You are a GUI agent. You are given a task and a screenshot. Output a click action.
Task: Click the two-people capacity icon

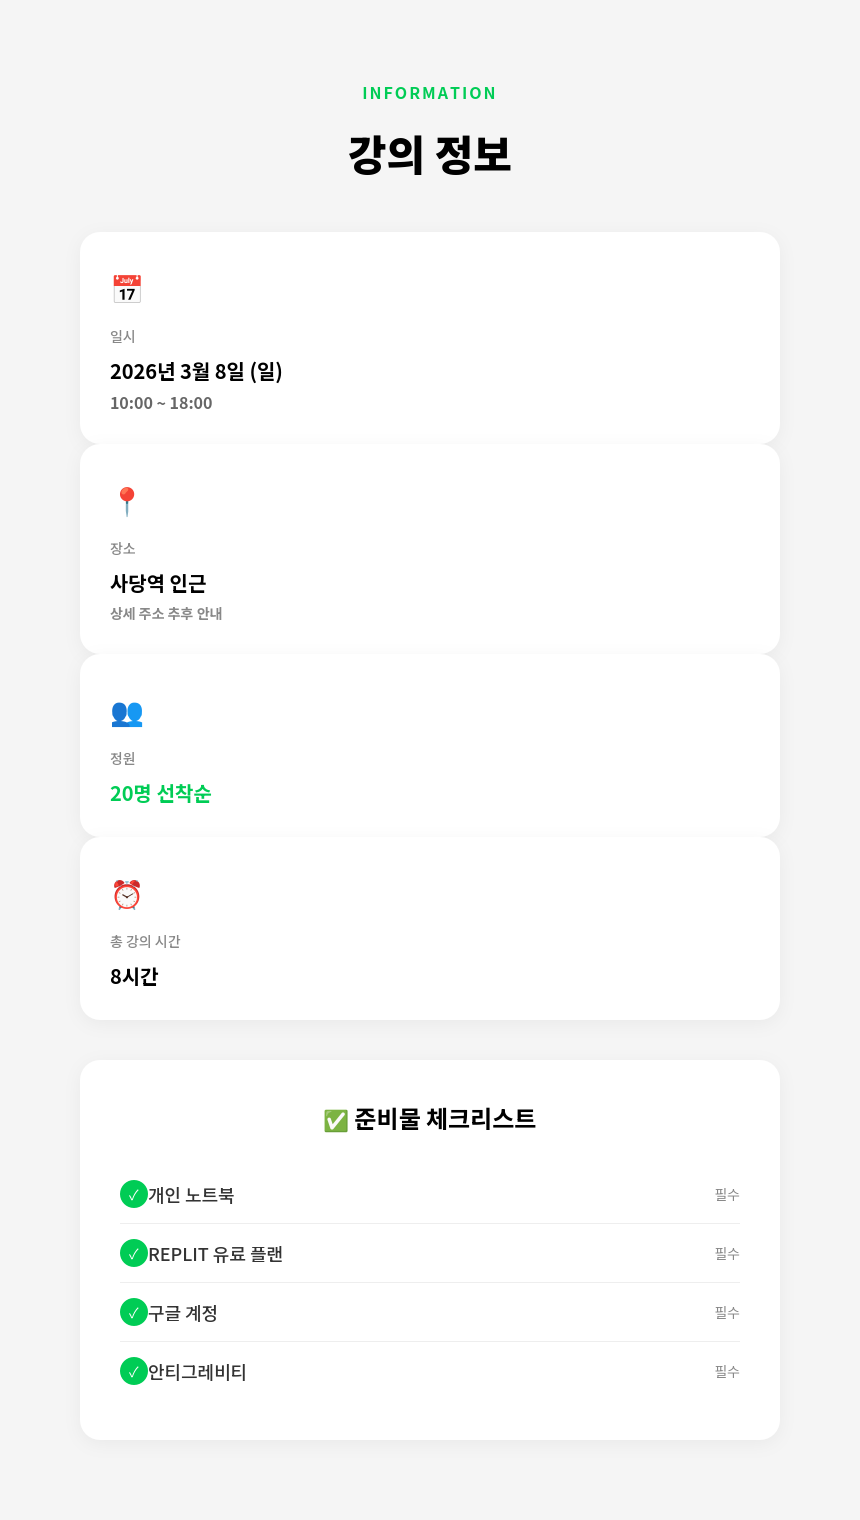(x=127, y=712)
